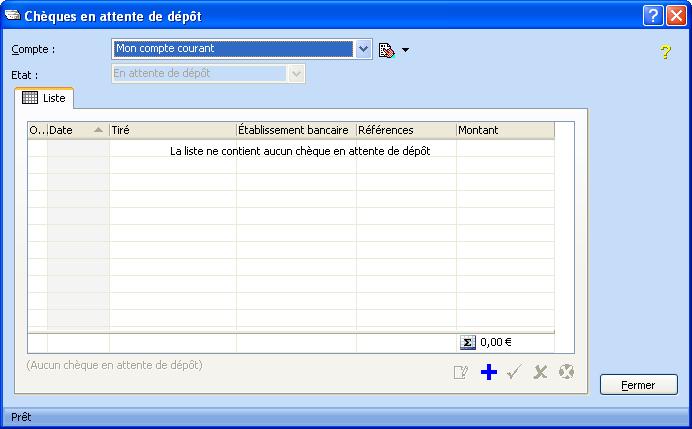This screenshot has height=429, width=692.
Task: Expand the Compte dropdown list
Action: click(363, 49)
